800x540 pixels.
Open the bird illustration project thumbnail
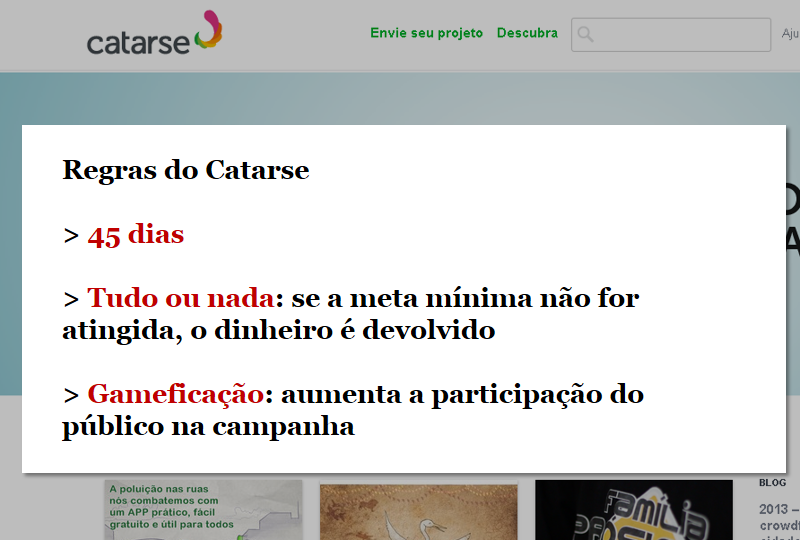(x=418, y=512)
